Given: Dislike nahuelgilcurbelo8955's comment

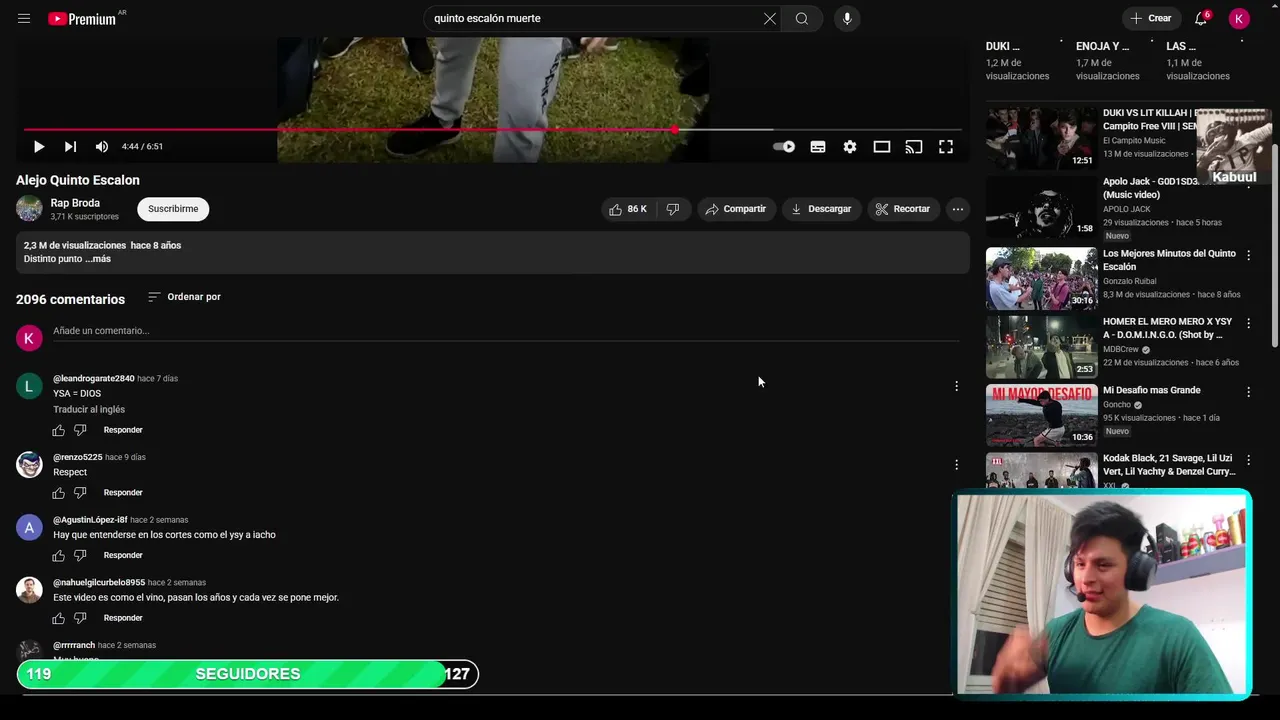Looking at the screenshot, I should coord(80,618).
